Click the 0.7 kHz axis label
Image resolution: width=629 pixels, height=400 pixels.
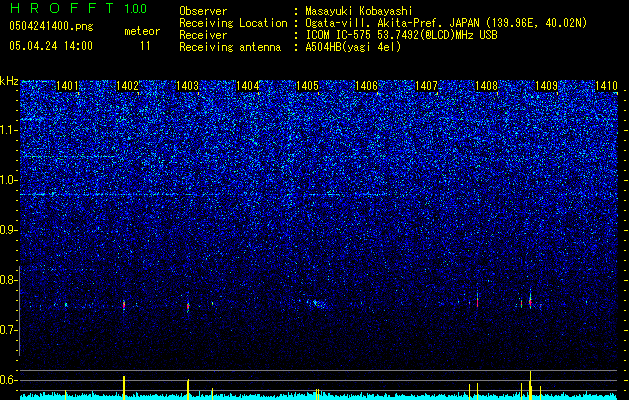[x=8, y=330]
